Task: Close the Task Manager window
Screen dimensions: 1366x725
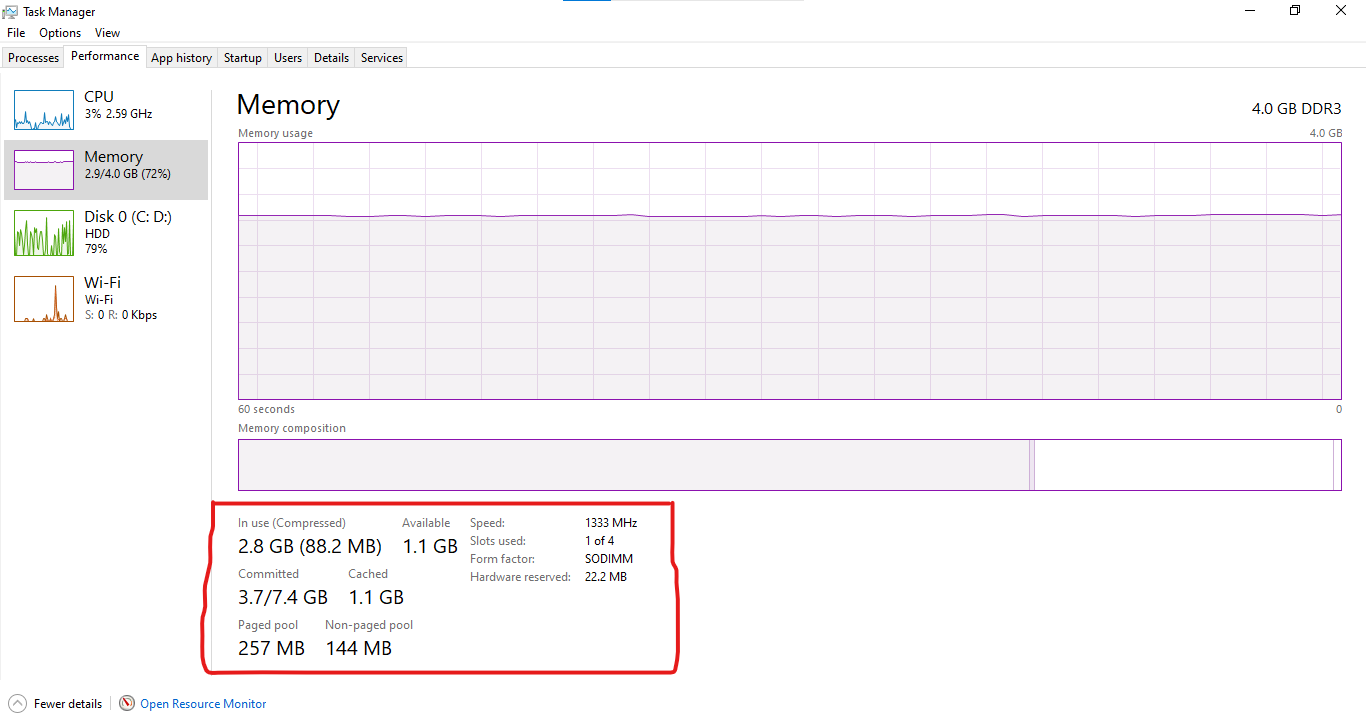Action: tap(1341, 11)
